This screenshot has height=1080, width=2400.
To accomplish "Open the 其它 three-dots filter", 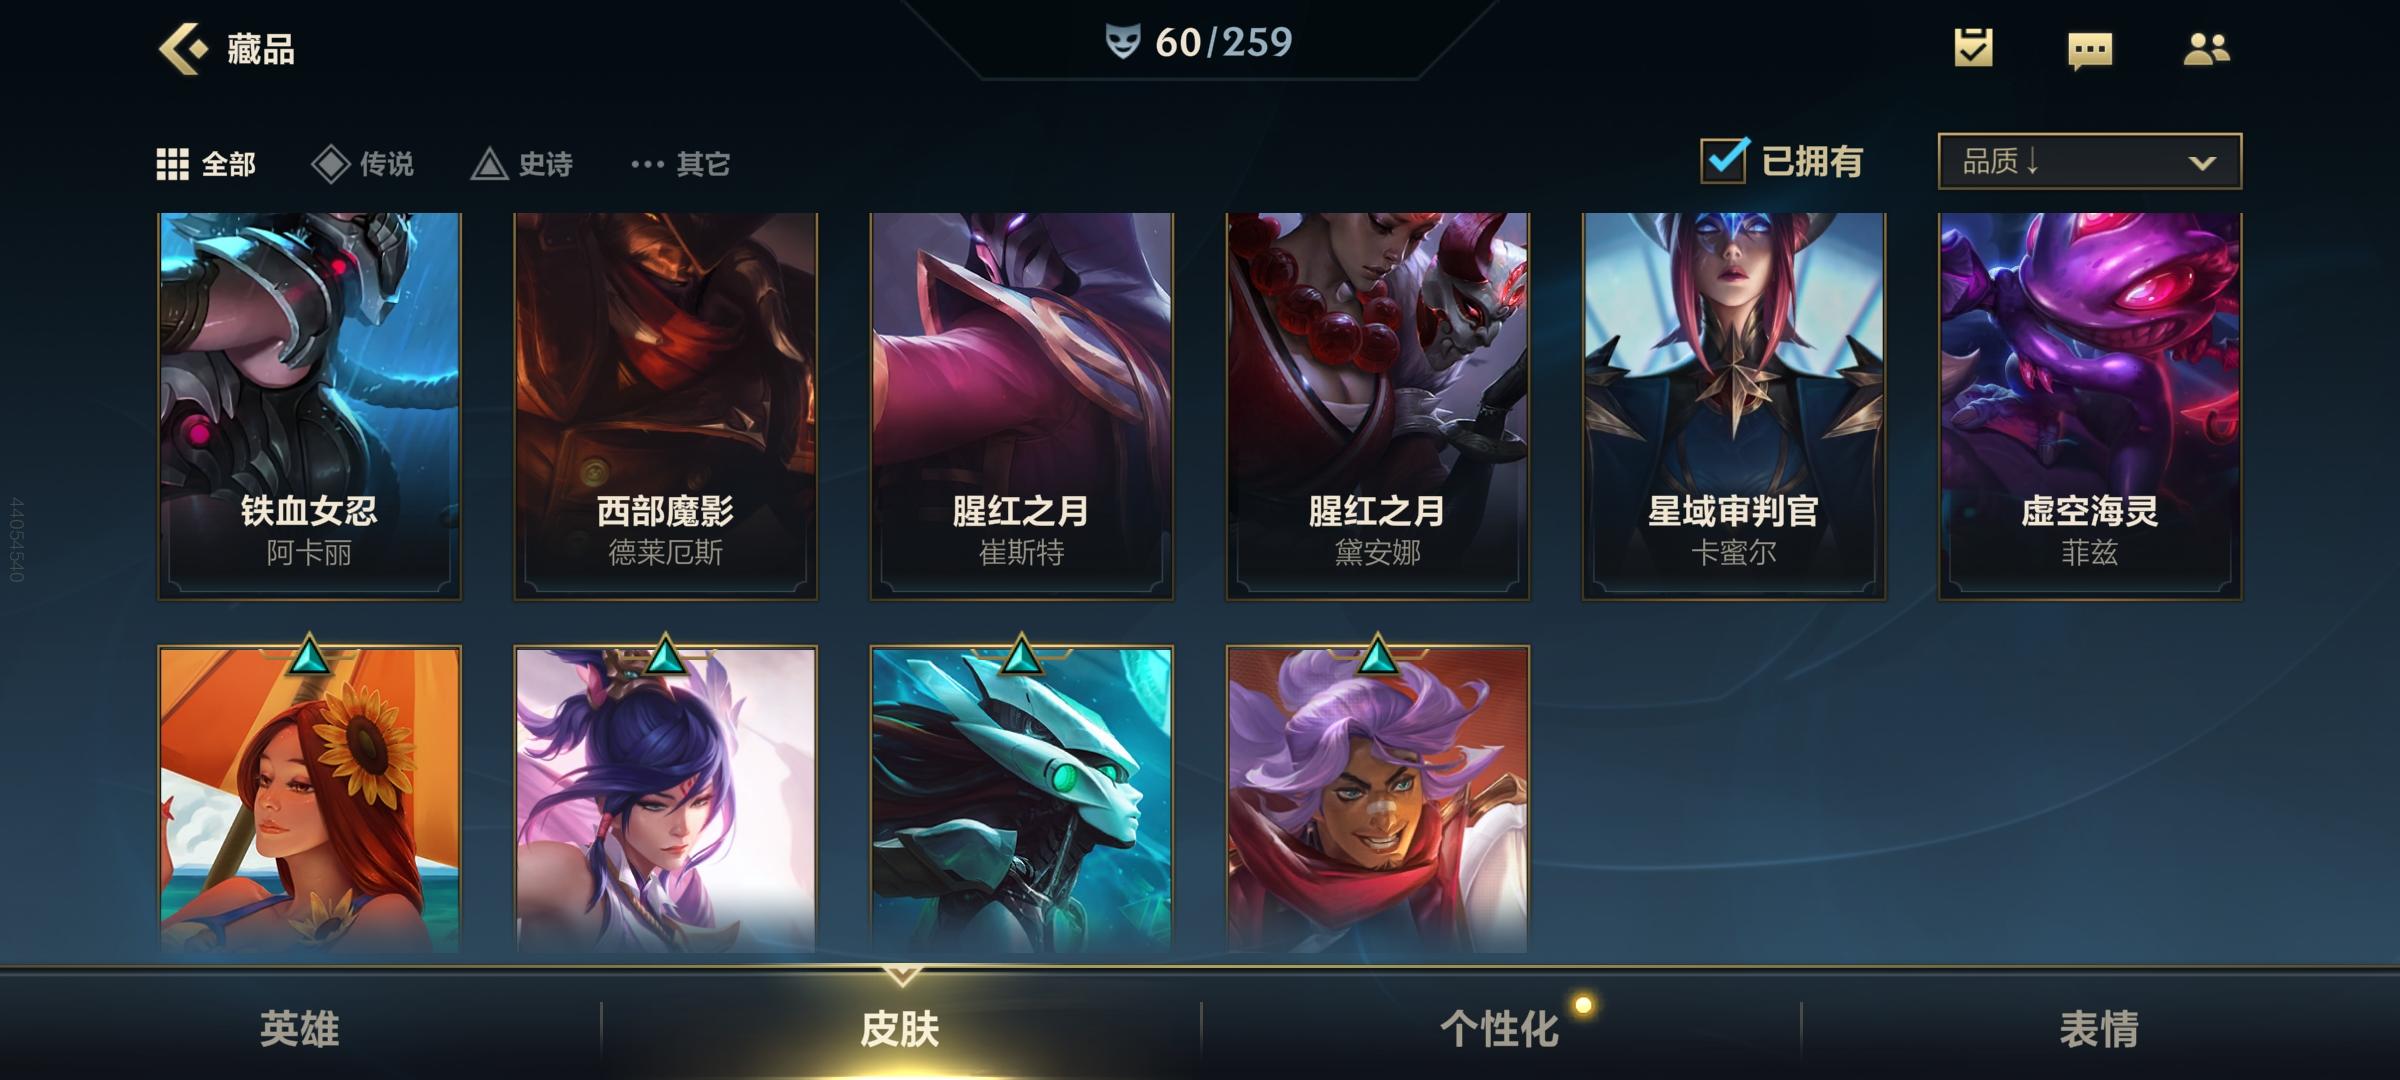I will click(647, 164).
